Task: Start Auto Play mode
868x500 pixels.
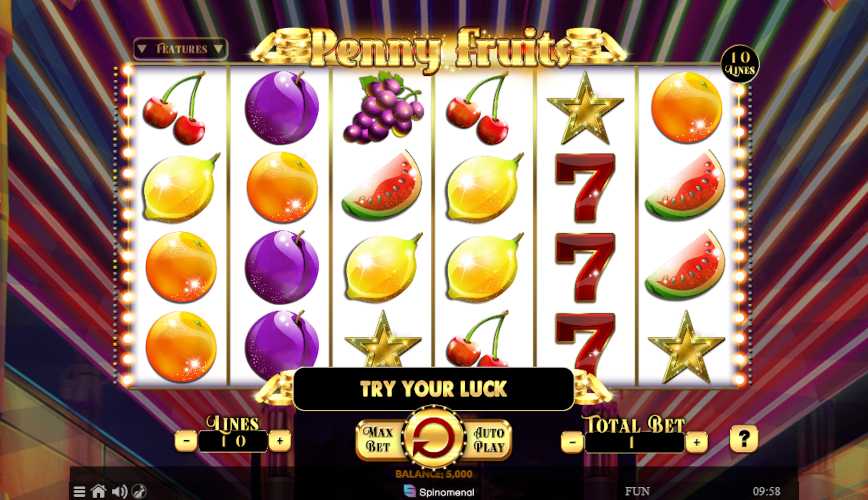Action: 489,439
